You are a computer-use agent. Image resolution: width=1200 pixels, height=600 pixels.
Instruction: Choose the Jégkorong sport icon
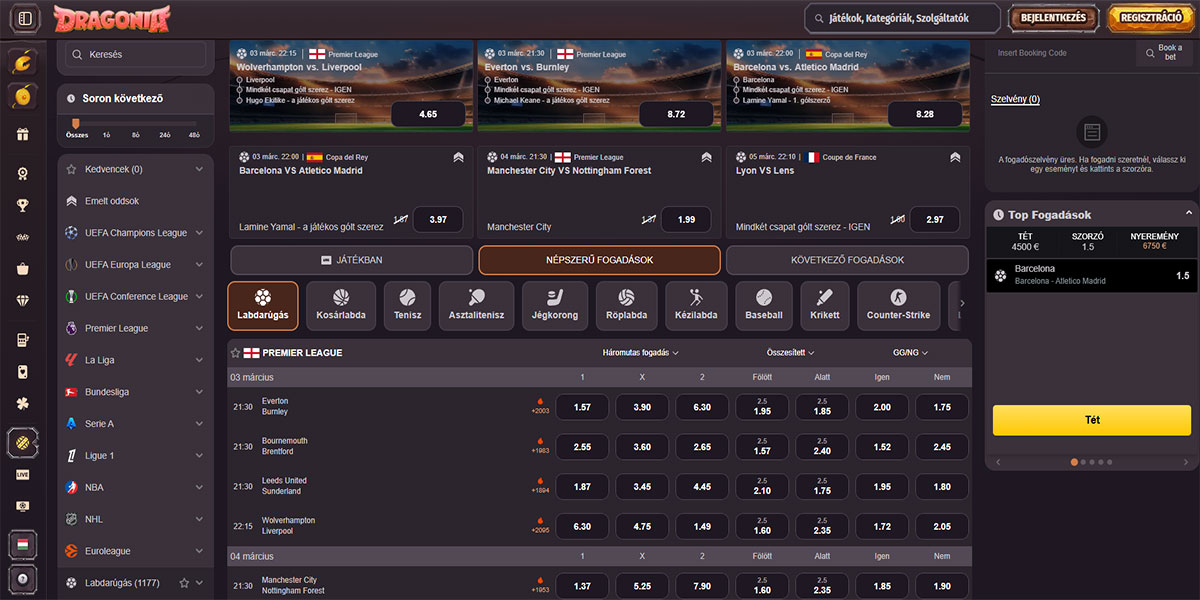tap(553, 305)
